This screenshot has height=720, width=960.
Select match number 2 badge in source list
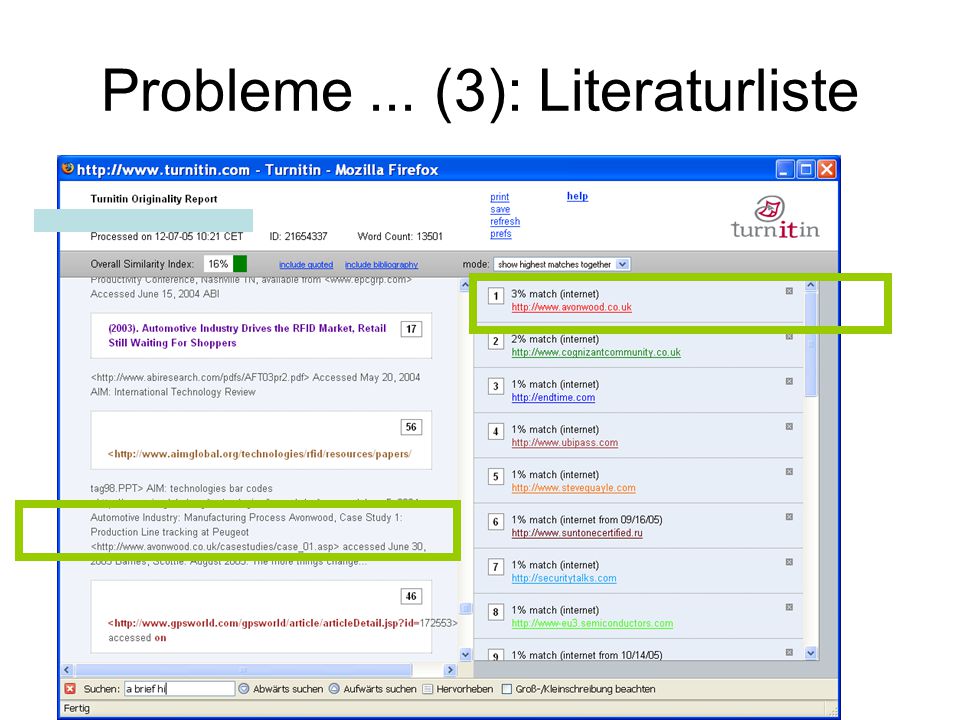pyautogui.click(x=496, y=342)
